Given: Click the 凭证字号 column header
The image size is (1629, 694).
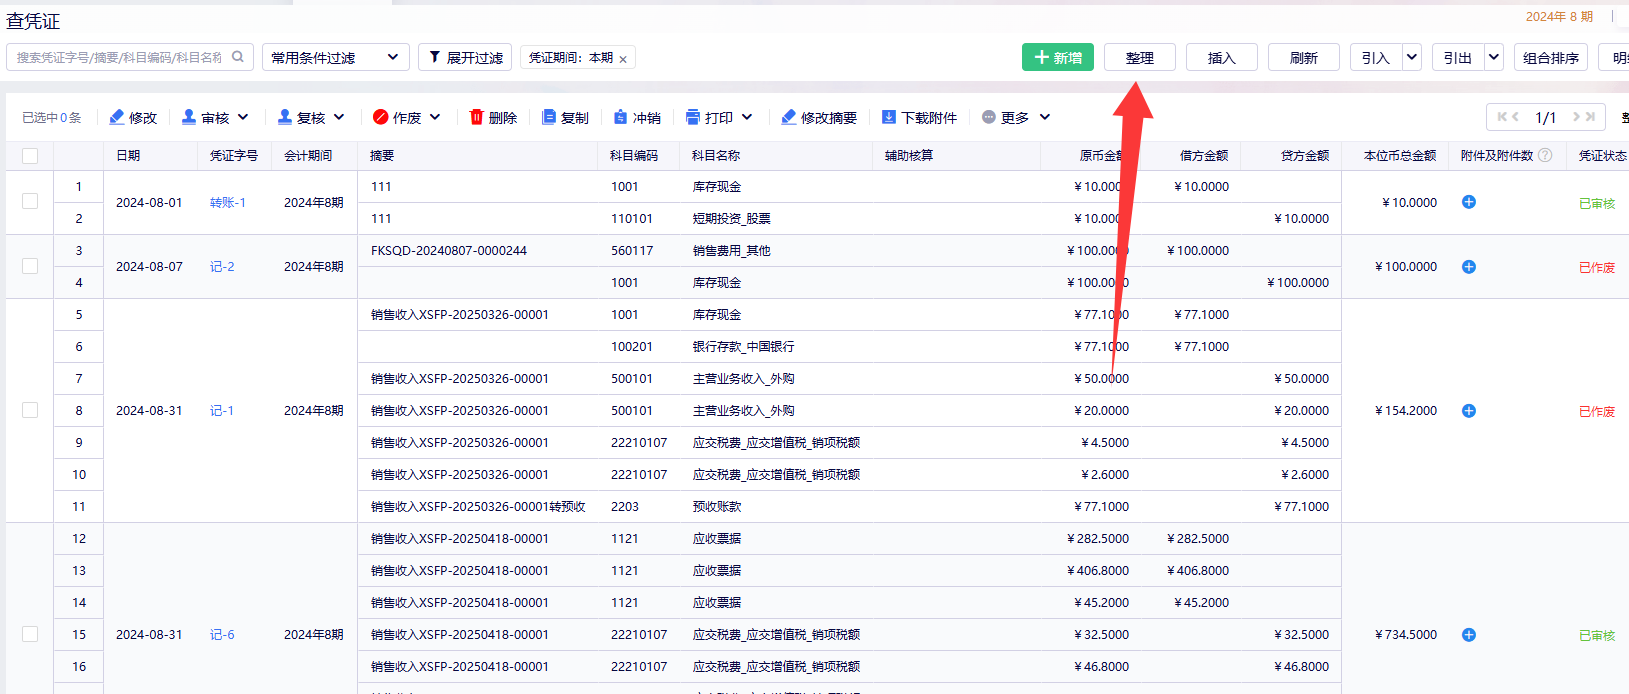Looking at the screenshot, I should tap(234, 156).
